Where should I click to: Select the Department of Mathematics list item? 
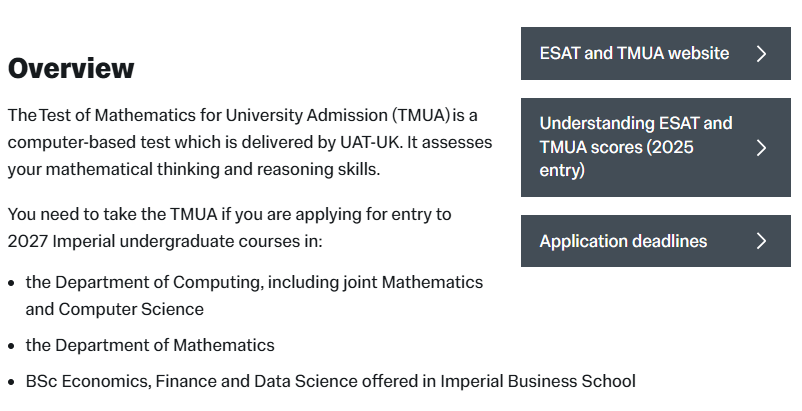pyautogui.click(x=150, y=346)
